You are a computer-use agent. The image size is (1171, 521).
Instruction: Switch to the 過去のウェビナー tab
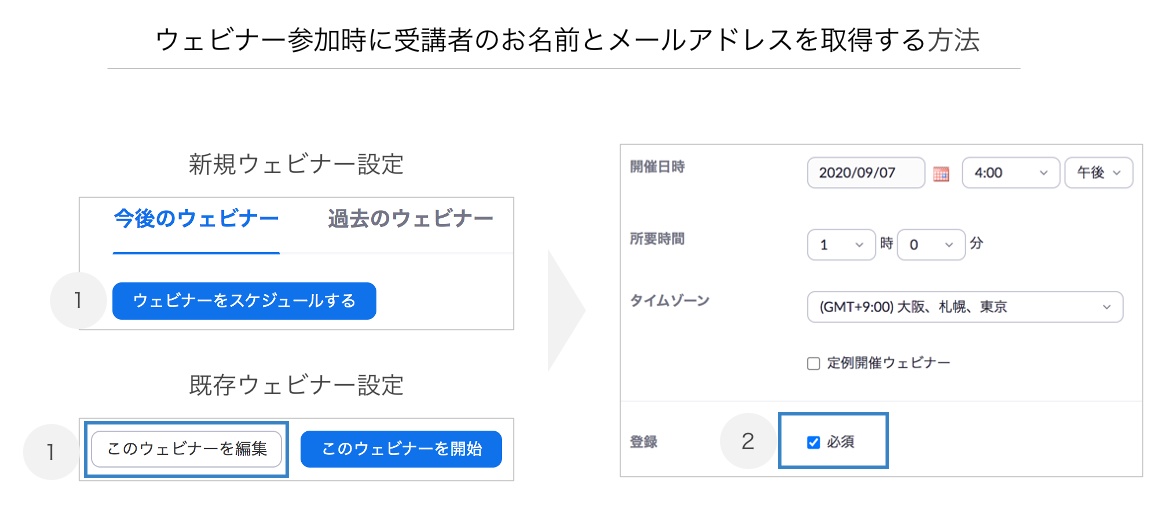tap(410, 220)
